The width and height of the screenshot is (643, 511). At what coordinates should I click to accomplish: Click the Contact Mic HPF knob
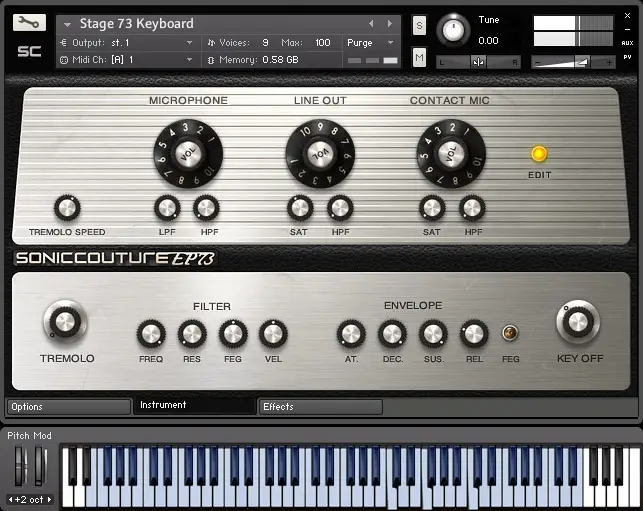coord(472,208)
